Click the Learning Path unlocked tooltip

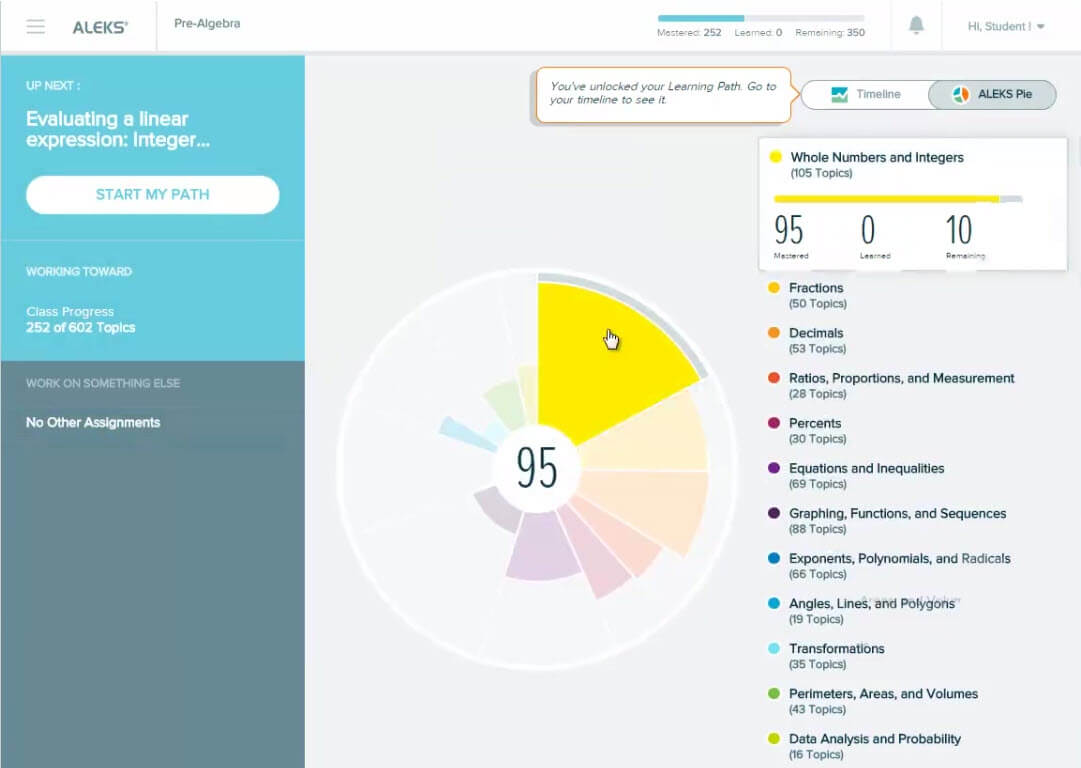pos(663,94)
